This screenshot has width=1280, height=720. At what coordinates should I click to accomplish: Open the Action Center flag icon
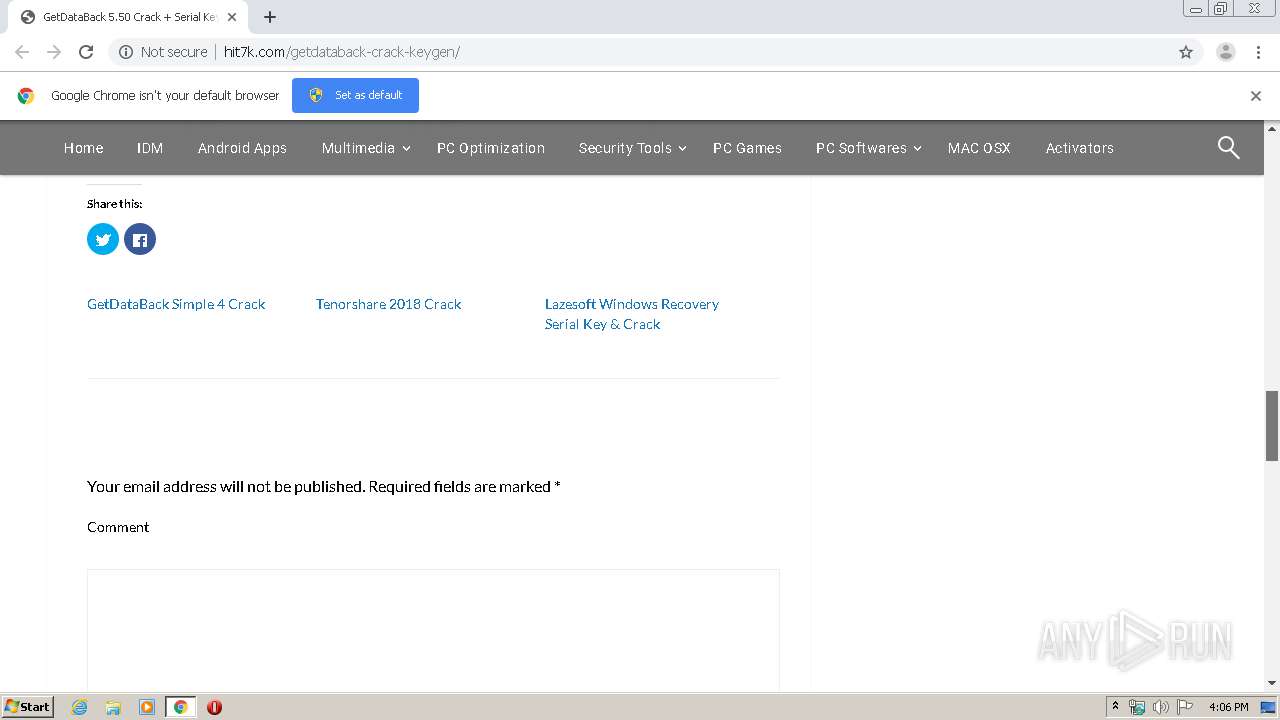pyautogui.click(x=1185, y=707)
